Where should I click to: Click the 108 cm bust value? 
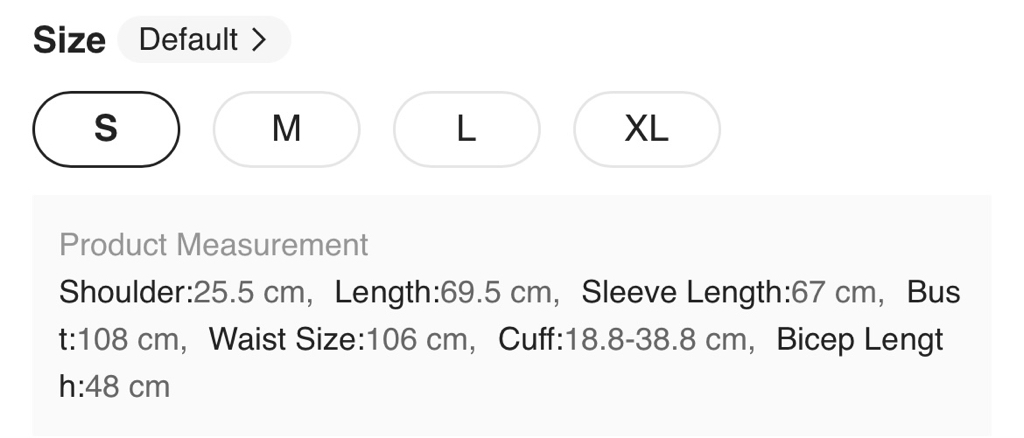(x=128, y=340)
